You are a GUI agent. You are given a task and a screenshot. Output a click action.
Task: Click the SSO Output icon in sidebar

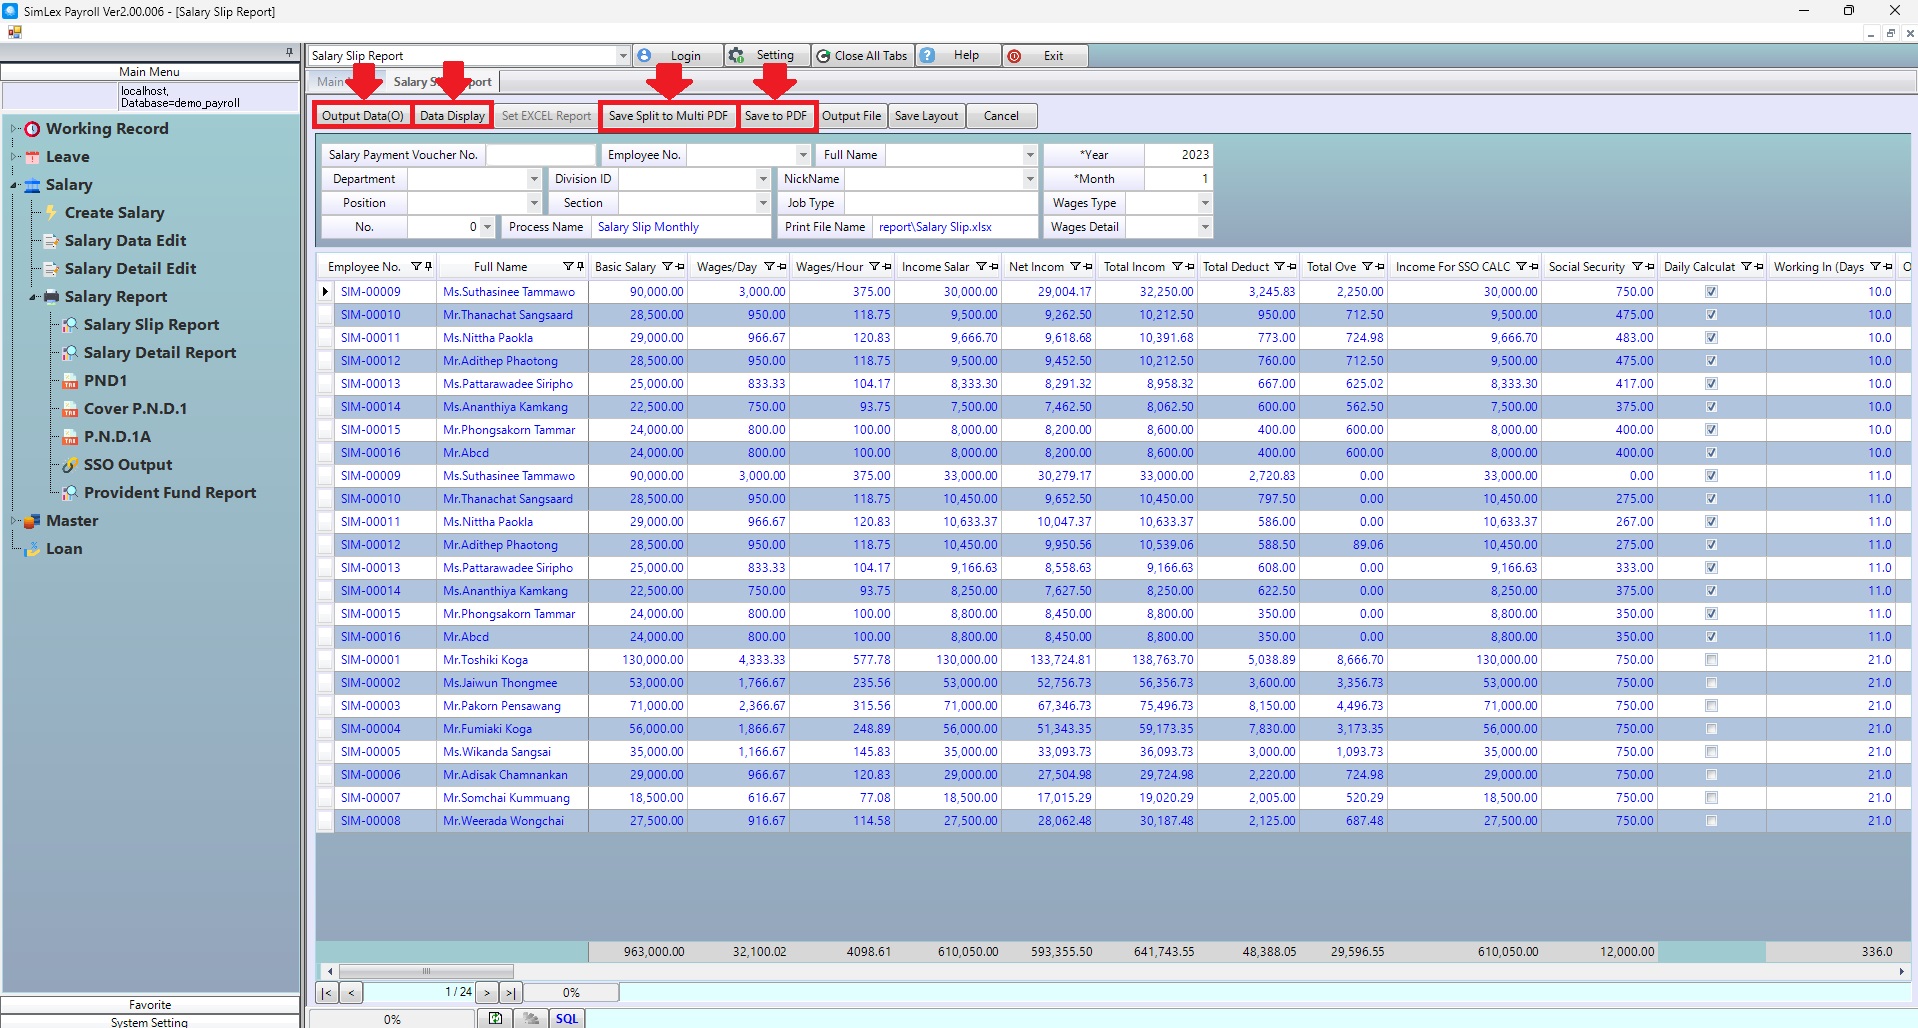click(x=70, y=465)
